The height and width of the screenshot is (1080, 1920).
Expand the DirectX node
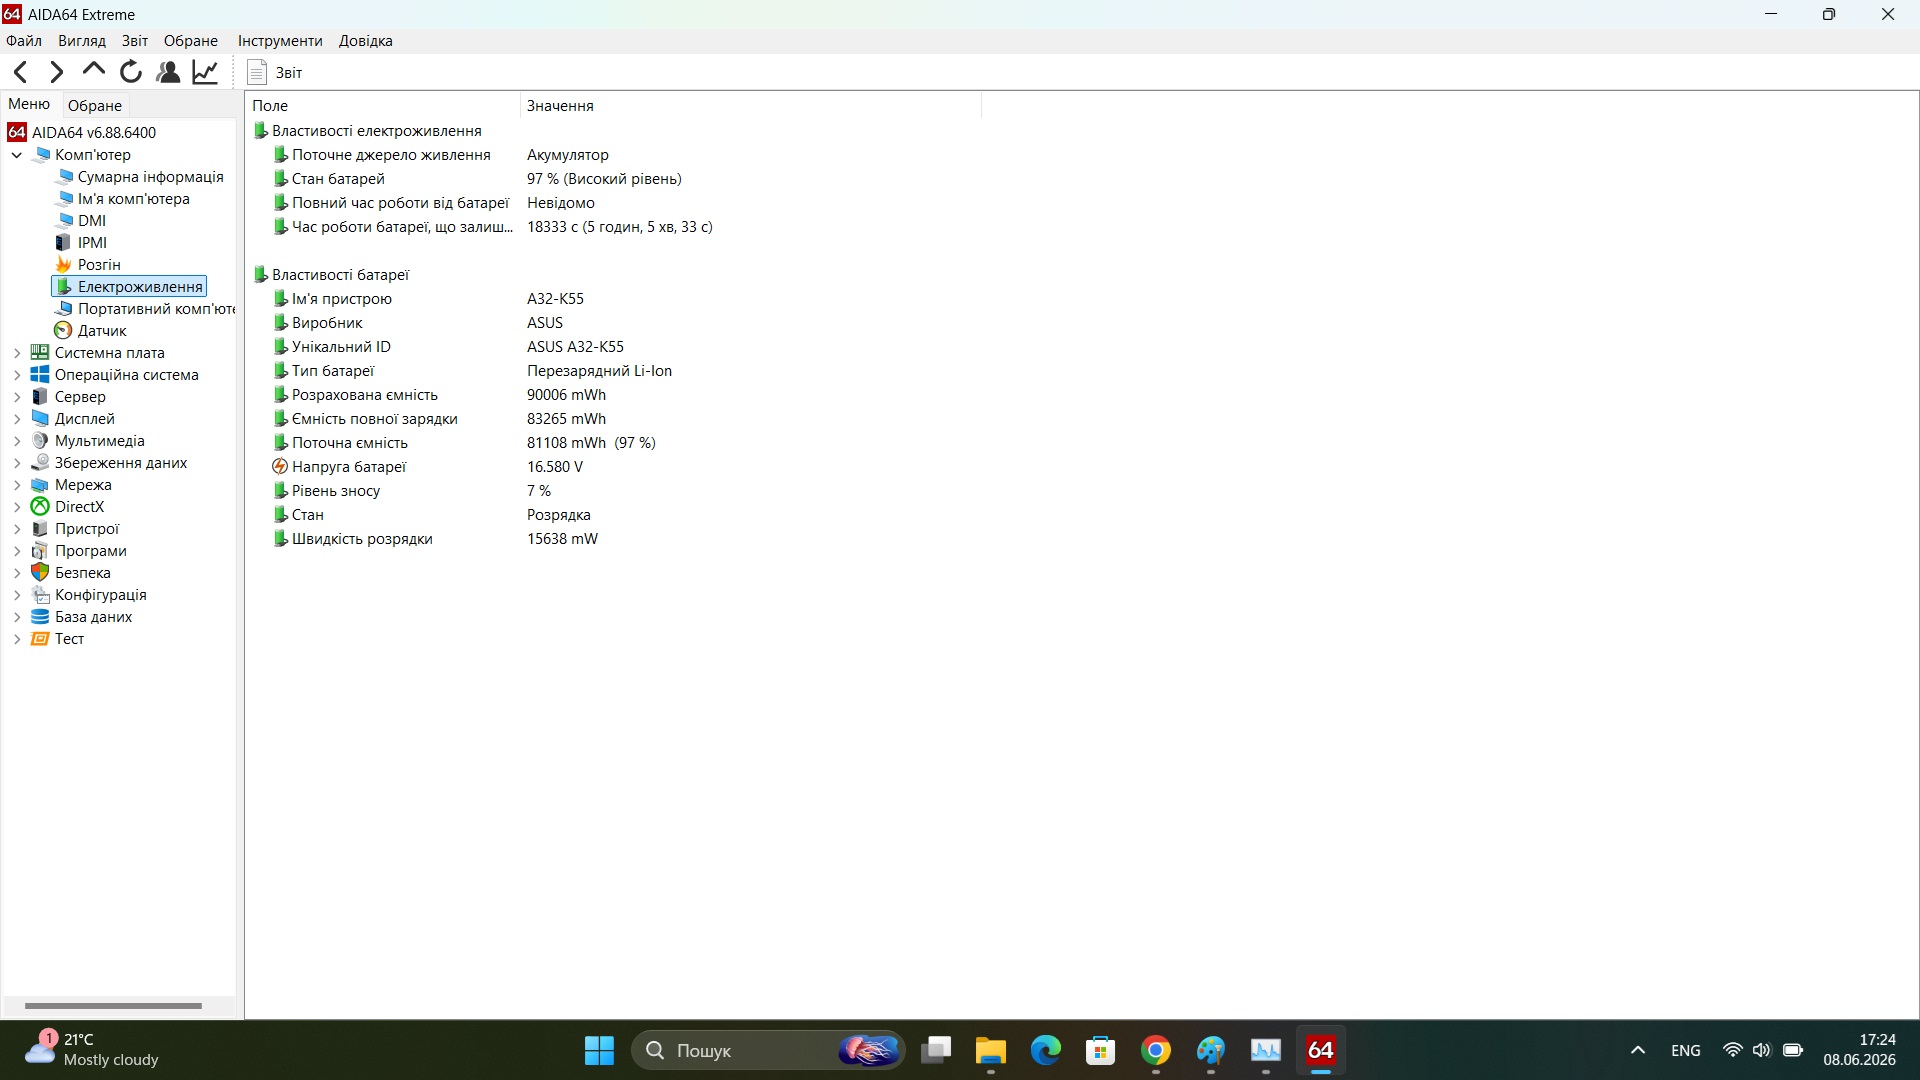pyautogui.click(x=17, y=507)
